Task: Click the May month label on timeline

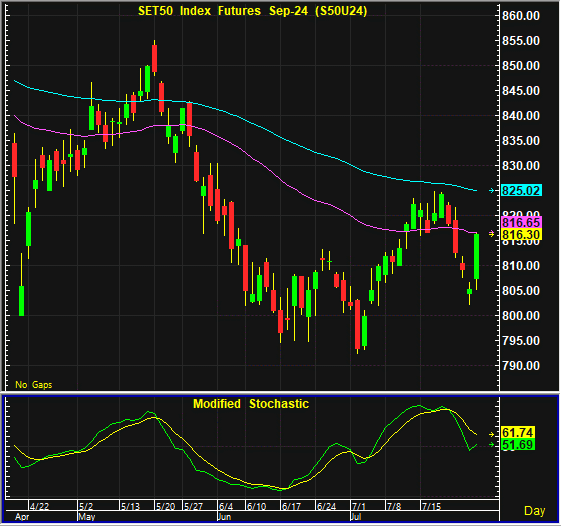Action: click(87, 517)
